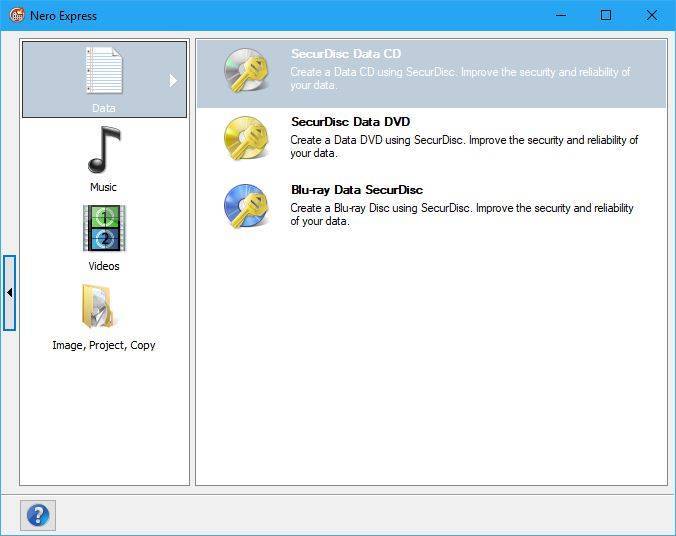Select the Videos label in sidebar
Viewport: 676px width, 536px height.
pyautogui.click(x=104, y=266)
